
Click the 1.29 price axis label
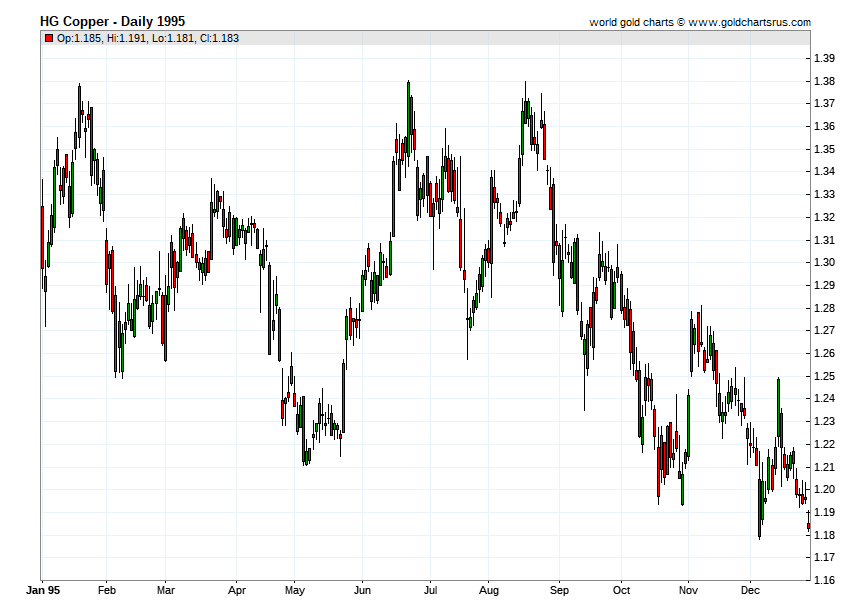[825, 285]
